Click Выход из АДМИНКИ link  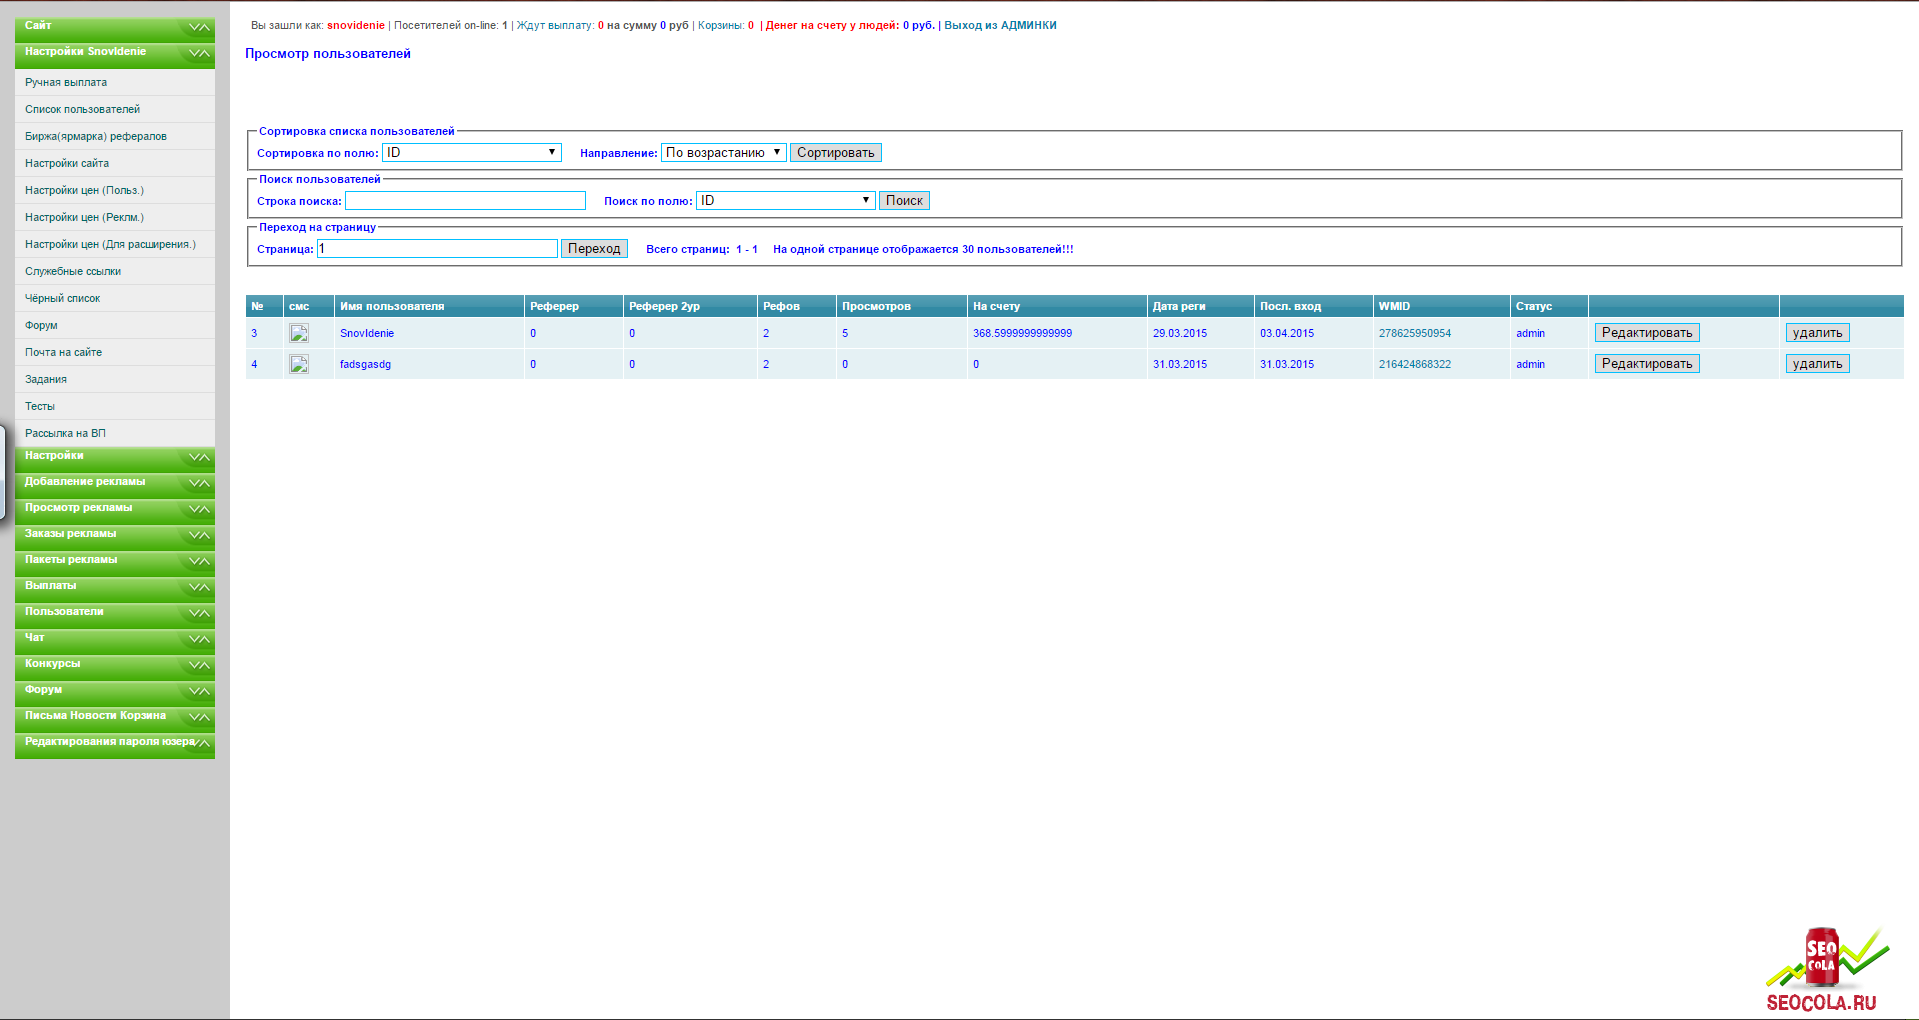(x=1000, y=26)
